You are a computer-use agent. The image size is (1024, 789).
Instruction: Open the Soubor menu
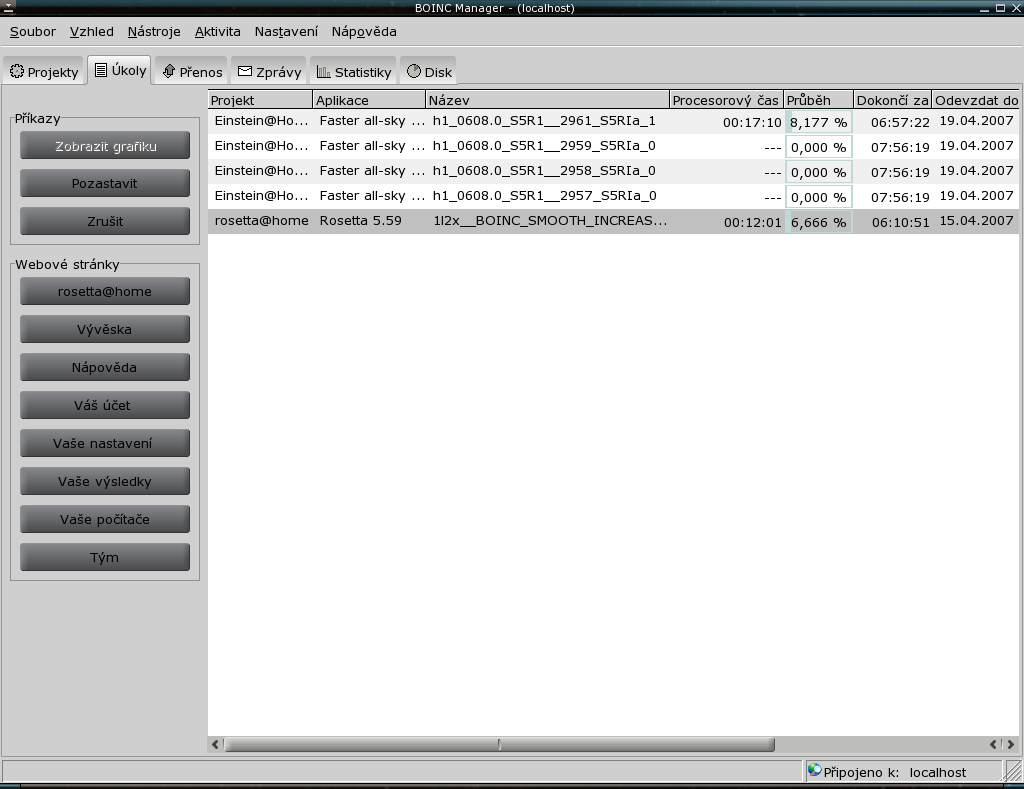tap(33, 31)
